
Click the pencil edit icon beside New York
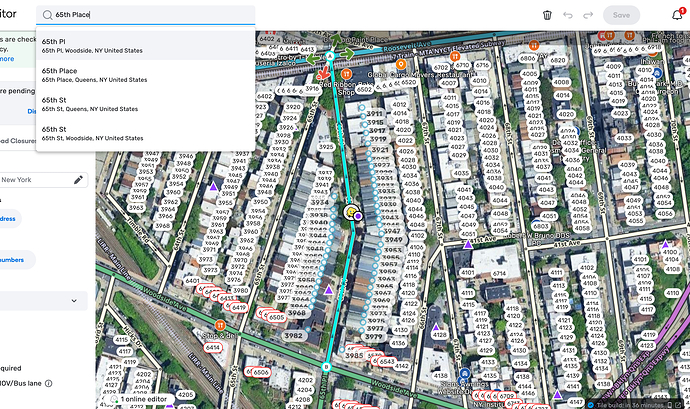tap(78, 180)
